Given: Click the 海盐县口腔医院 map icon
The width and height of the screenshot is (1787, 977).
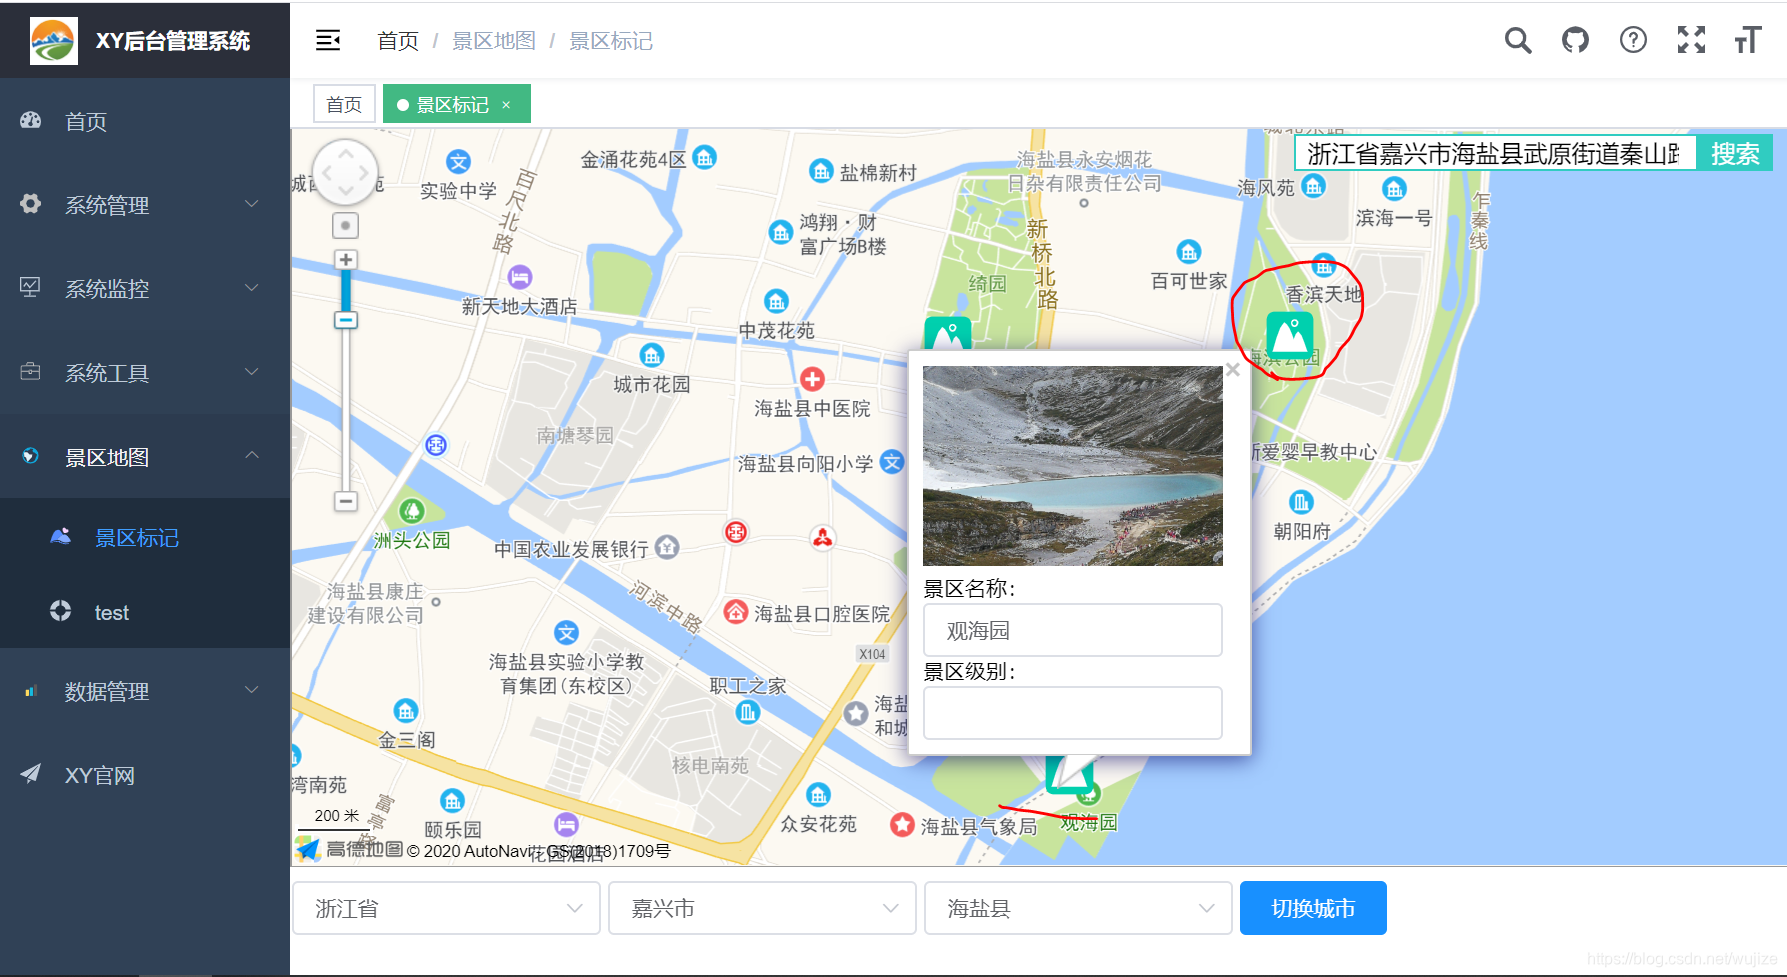Looking at the screenshot, I should (x=736, y=611).
